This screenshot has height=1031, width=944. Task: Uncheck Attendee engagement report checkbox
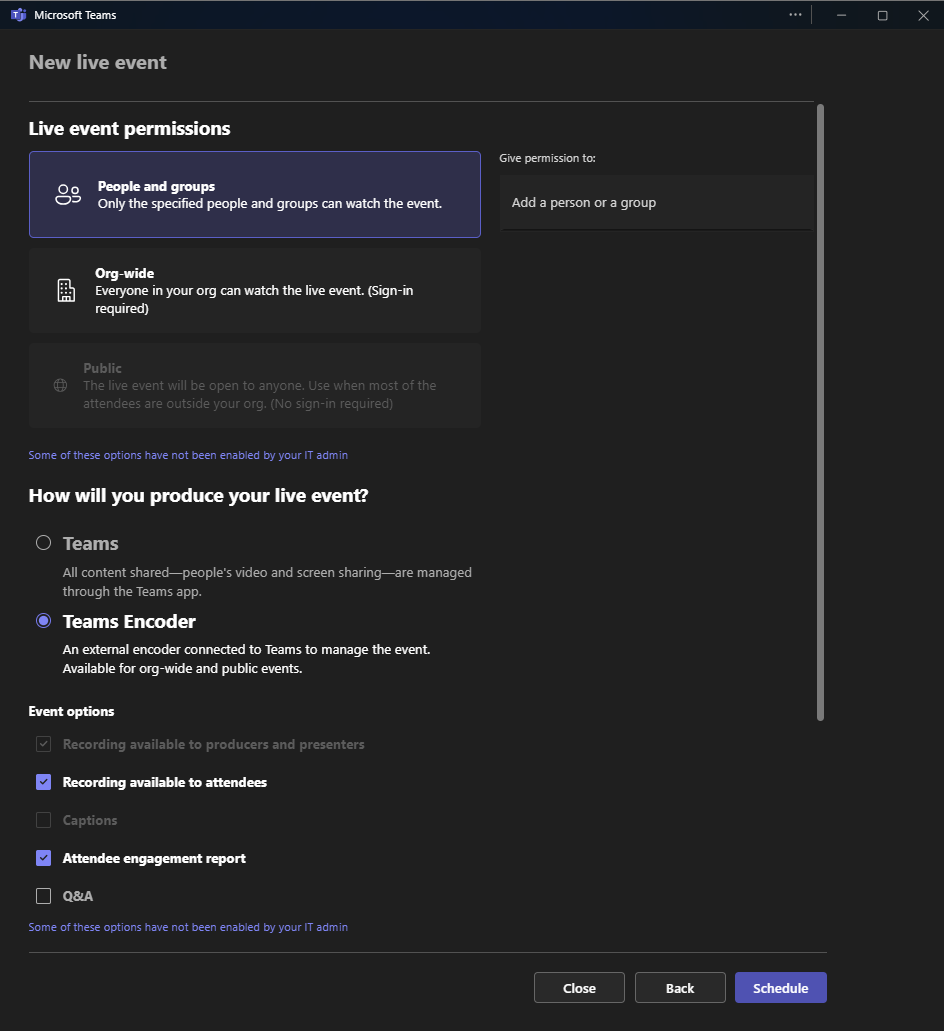coord(43,858)
